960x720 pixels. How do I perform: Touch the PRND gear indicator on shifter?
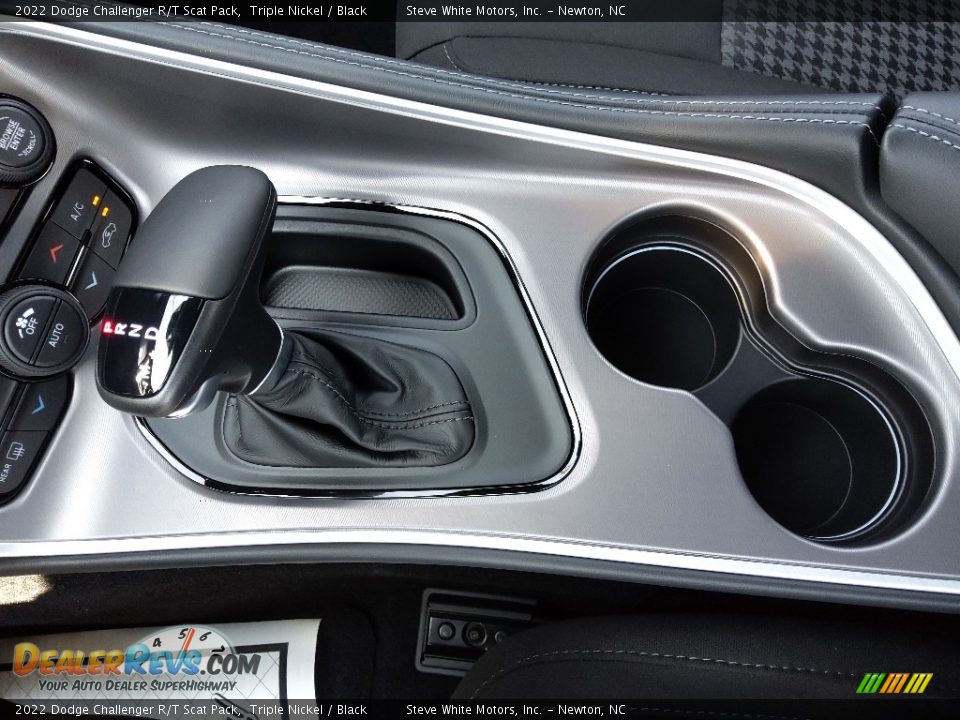pyautogui.click(x=130, y=331)
